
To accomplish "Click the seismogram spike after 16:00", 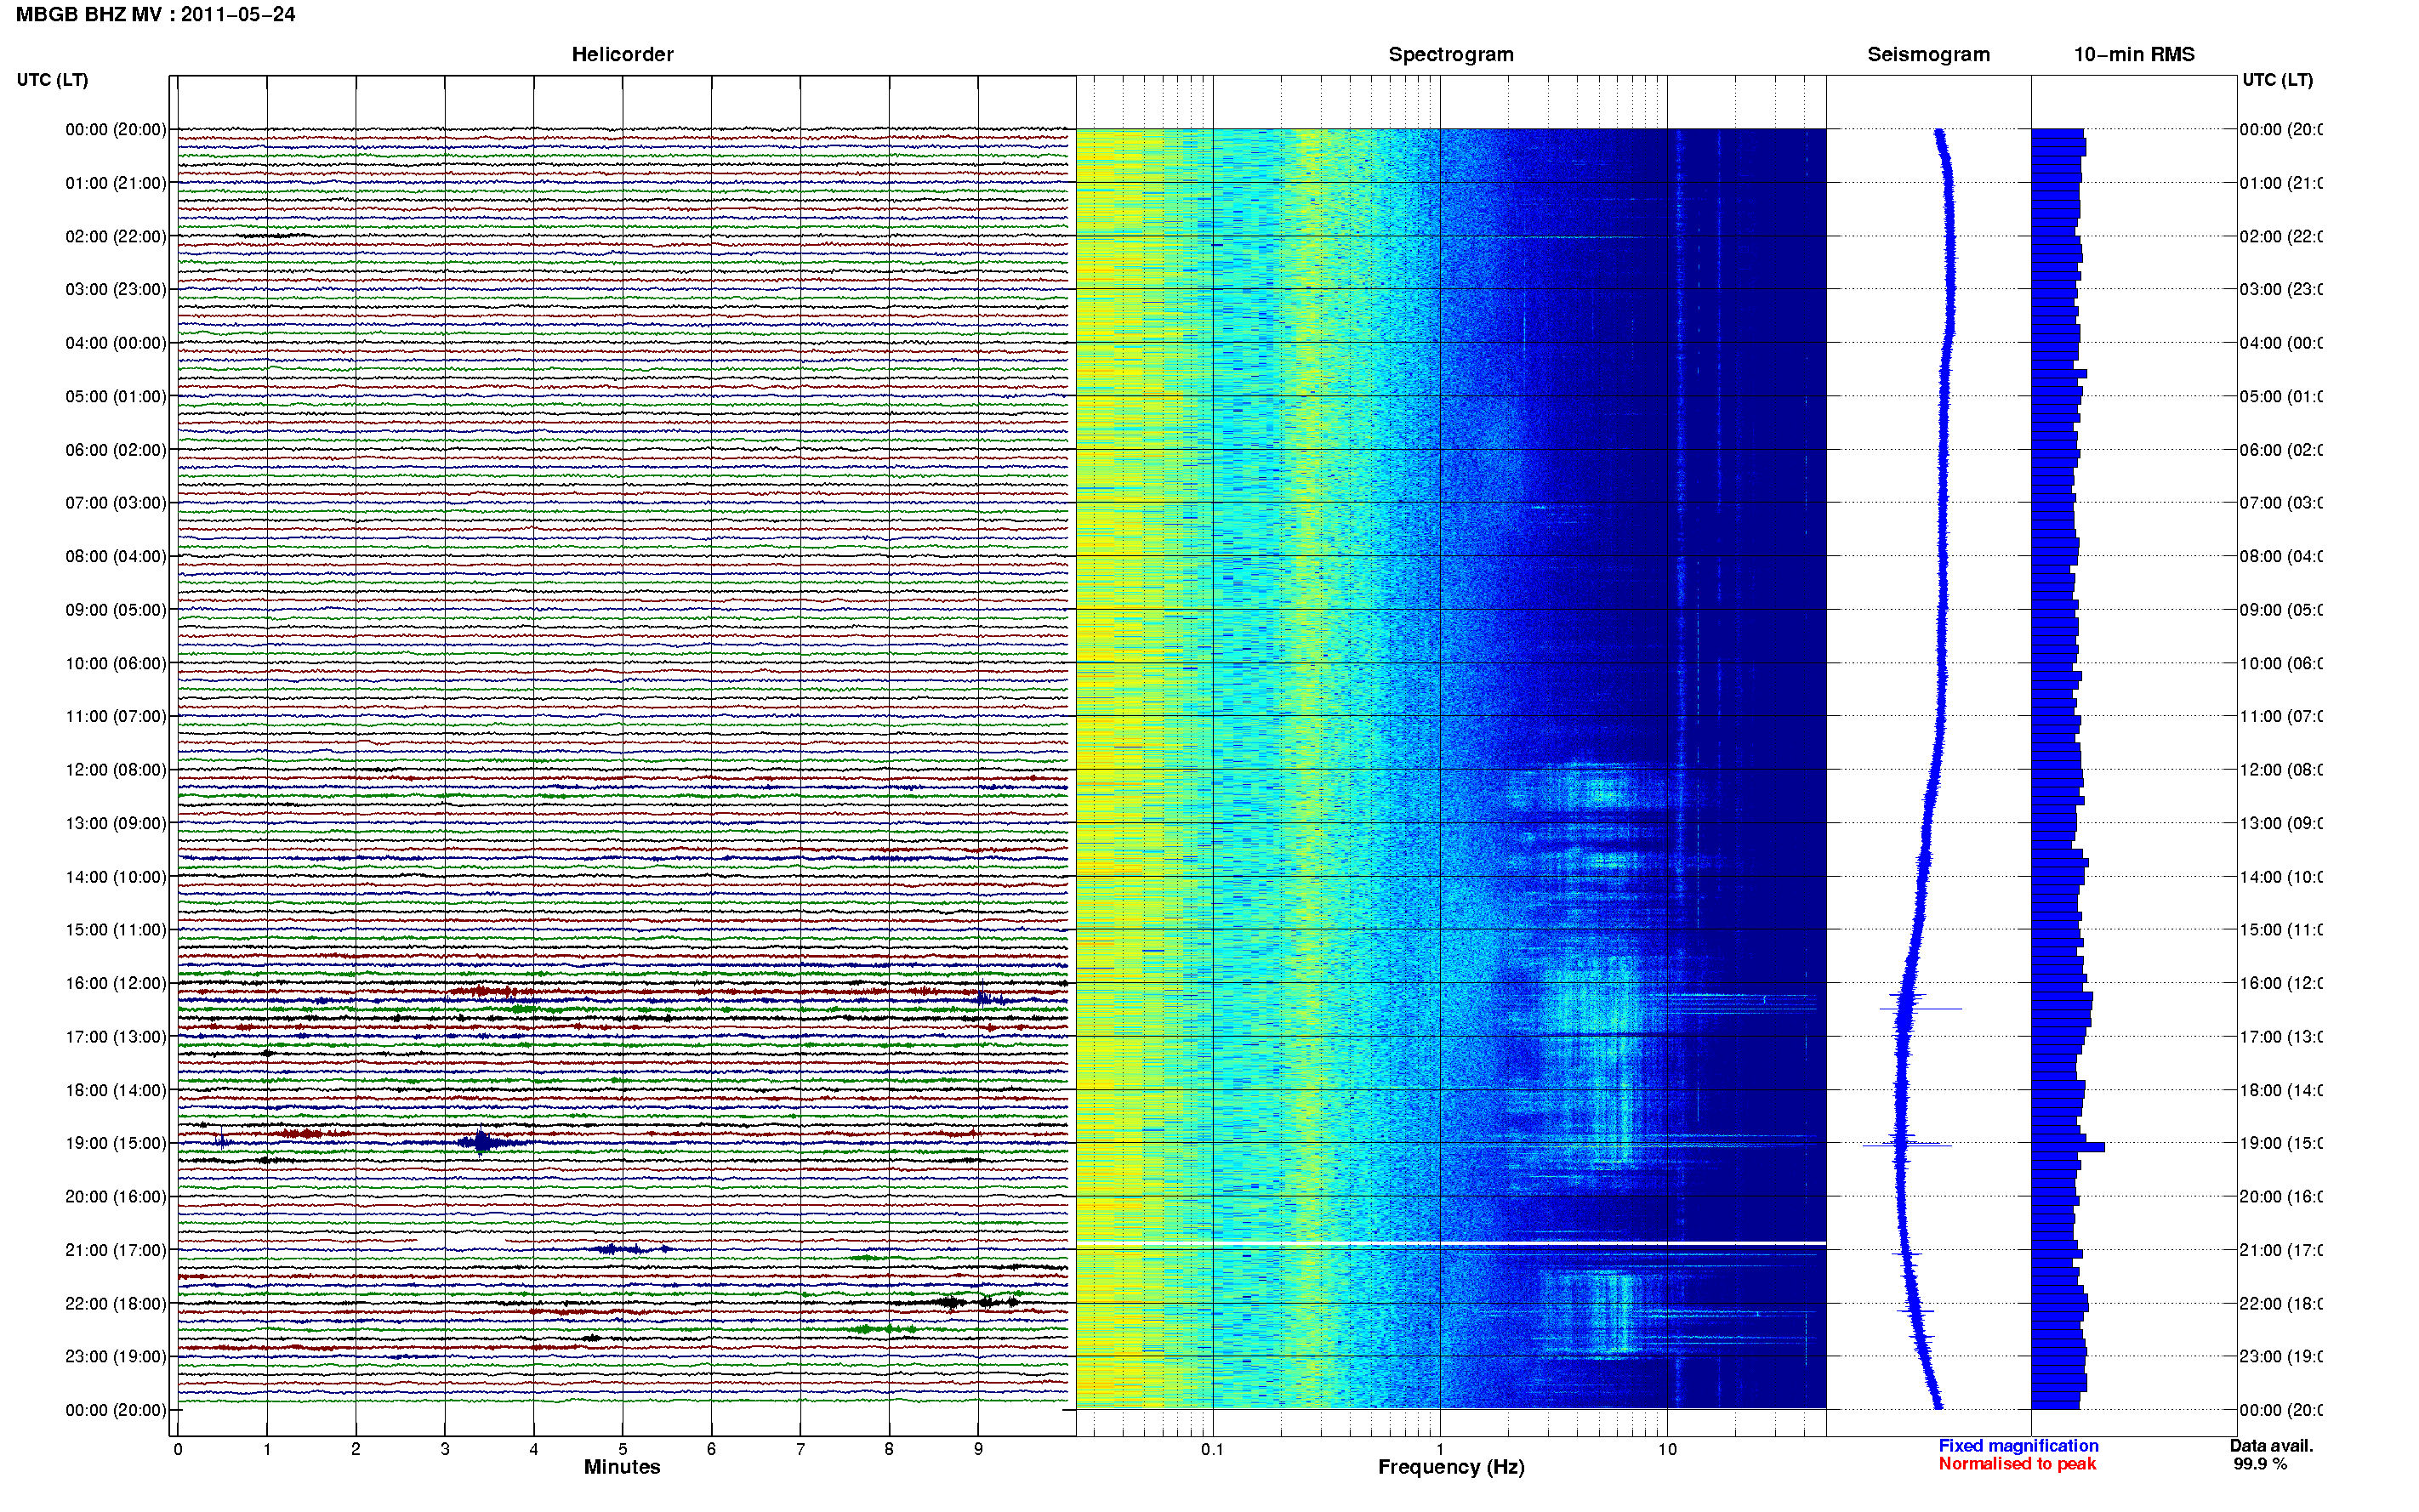I will (x=1920, y=1009).
